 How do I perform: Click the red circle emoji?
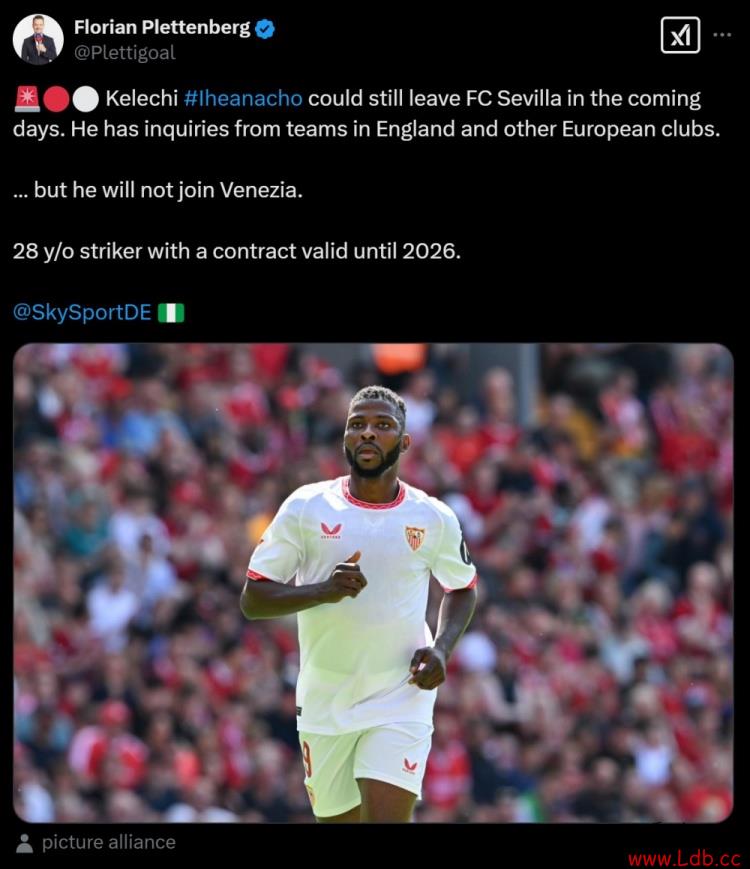coord(56,99)
